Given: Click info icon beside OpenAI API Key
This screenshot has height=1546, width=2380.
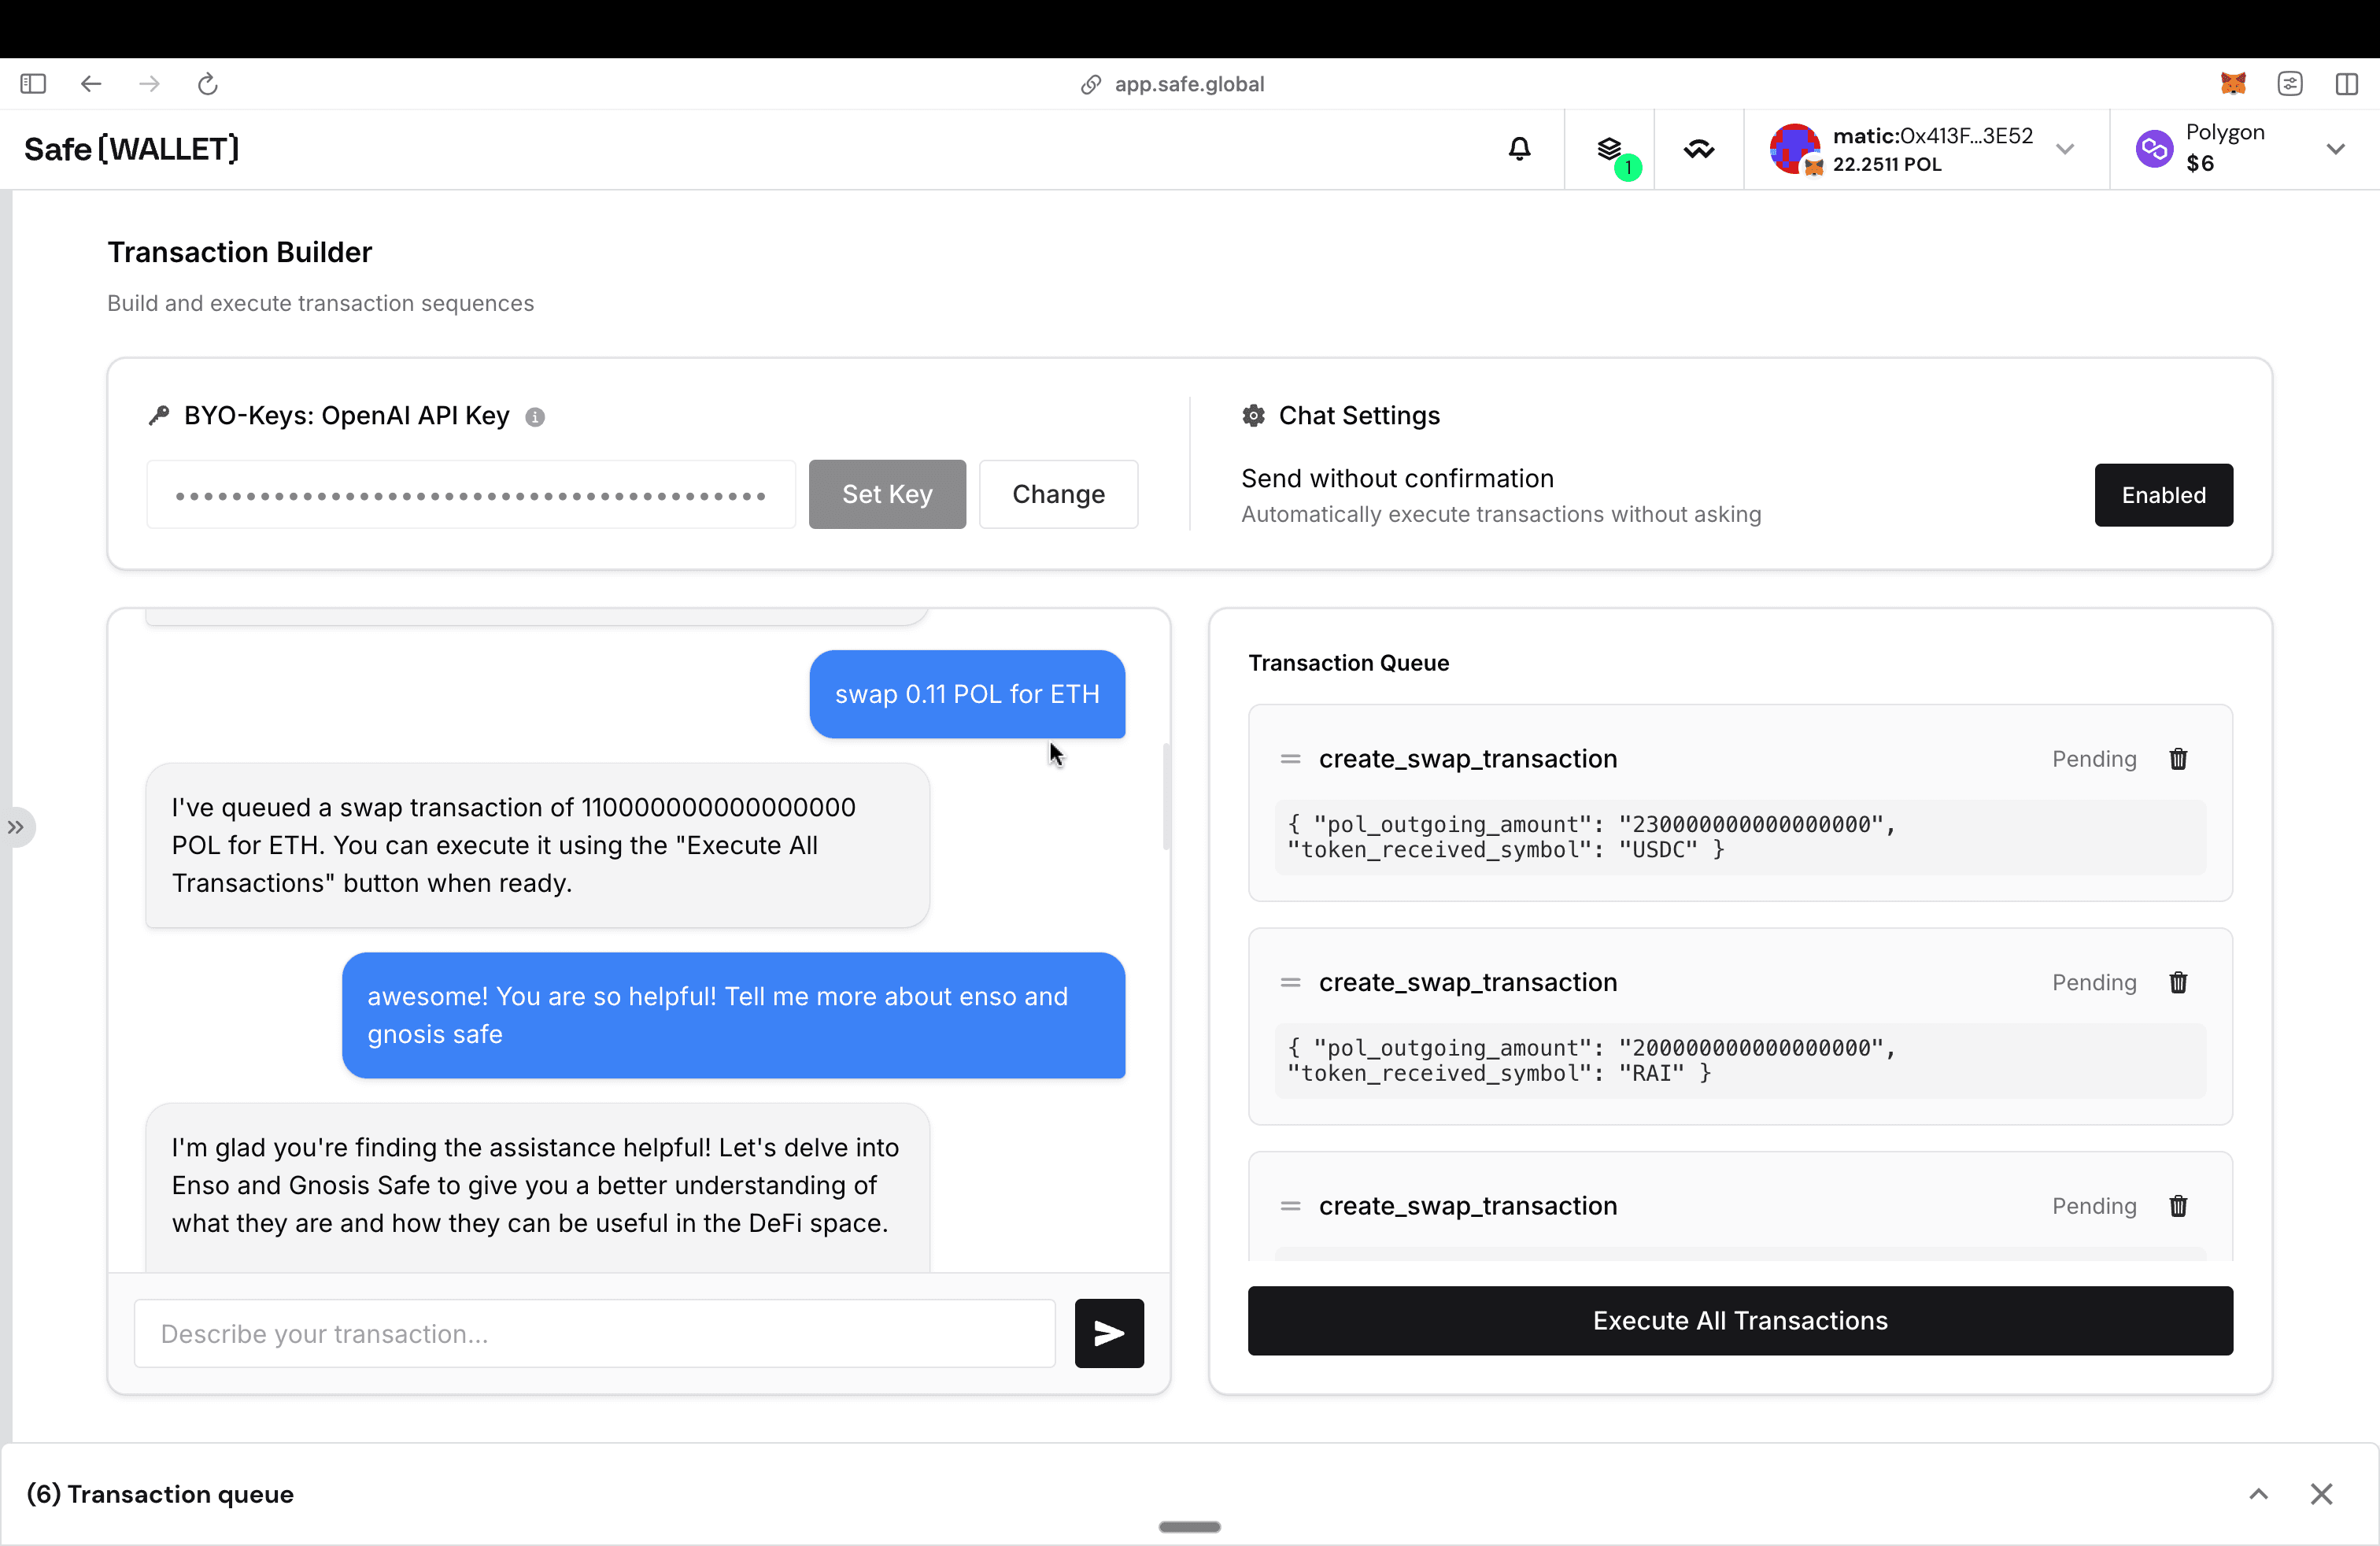Looking at the screenshot, I should click(535, 417).
